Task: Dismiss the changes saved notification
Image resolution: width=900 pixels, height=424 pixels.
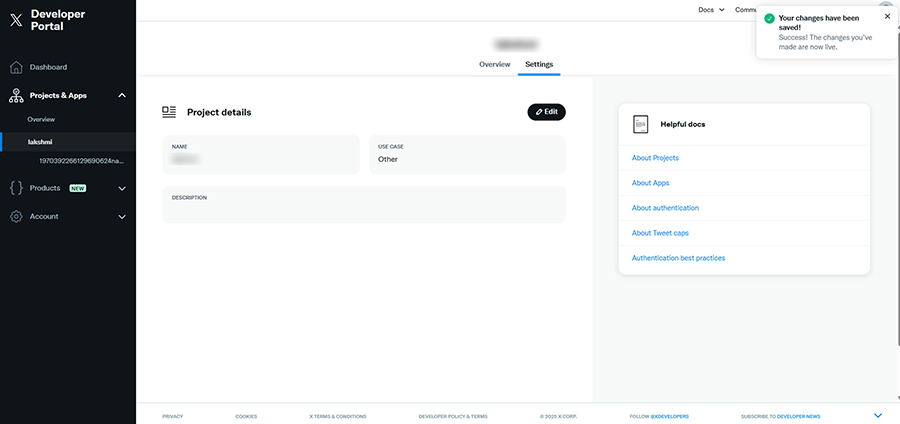Action: (x=887, y=17)
